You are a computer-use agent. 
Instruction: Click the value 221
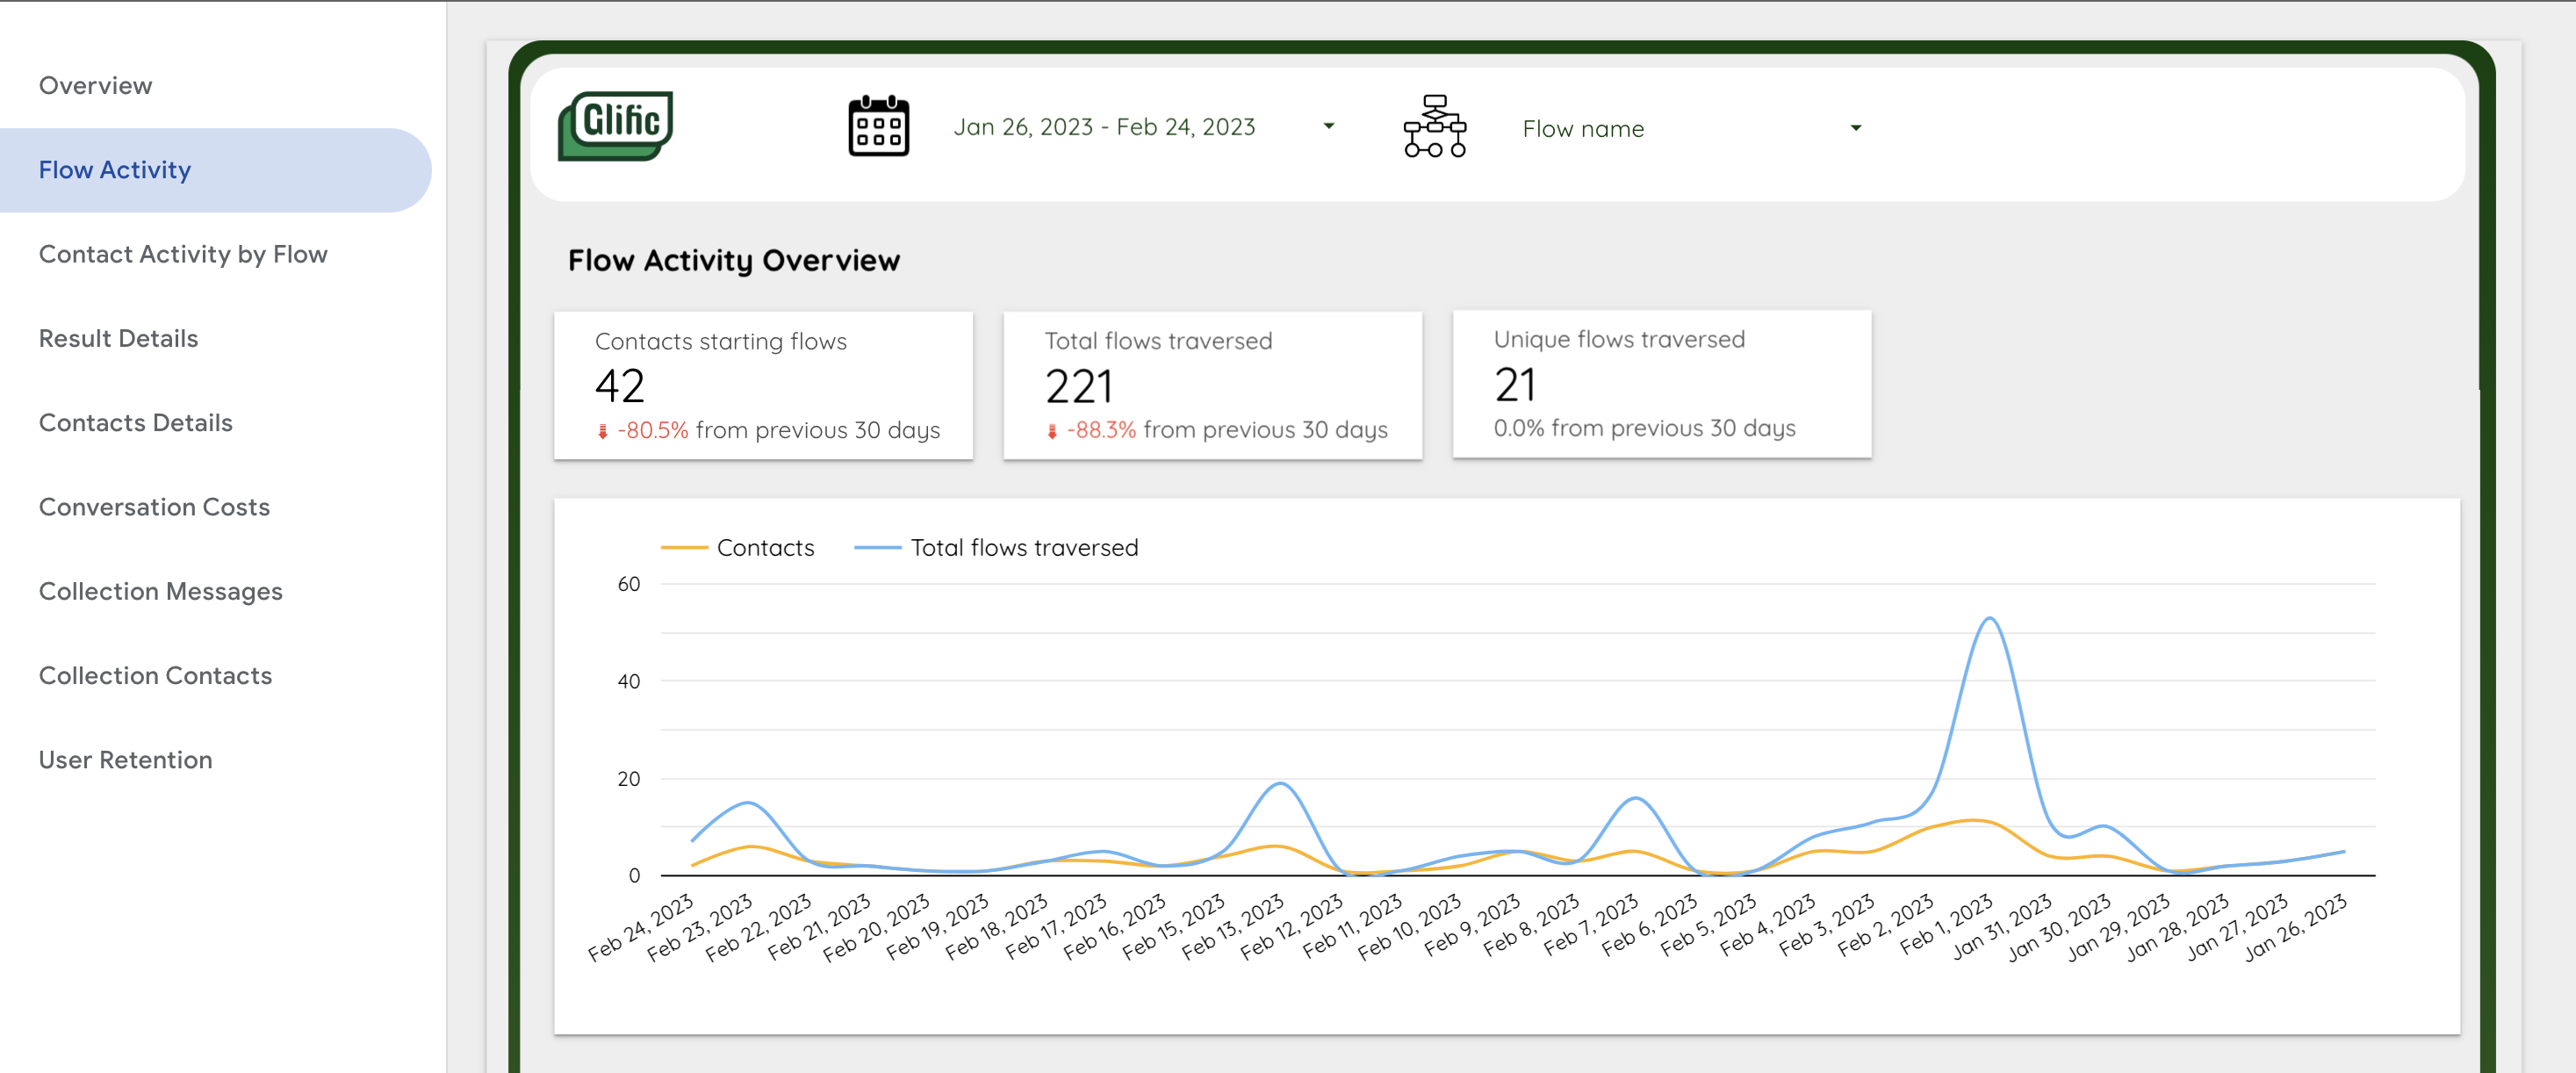tap(1078, 386)
